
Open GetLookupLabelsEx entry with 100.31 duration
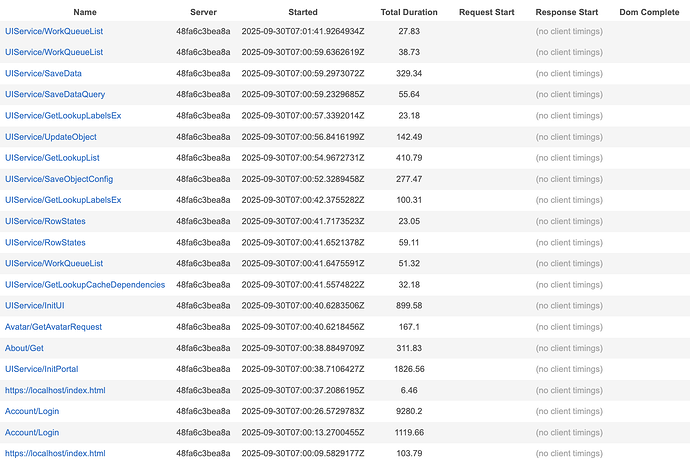pyautogui.click(x=63, y=200)
